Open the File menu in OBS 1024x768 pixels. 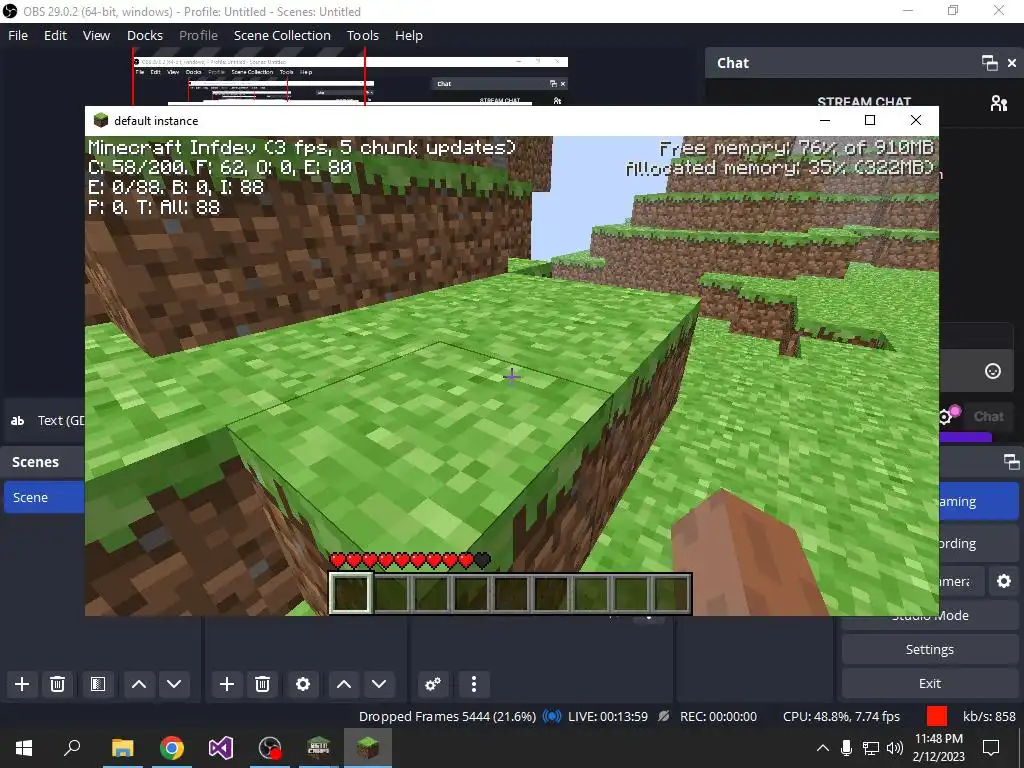click(x=18, y=35)
